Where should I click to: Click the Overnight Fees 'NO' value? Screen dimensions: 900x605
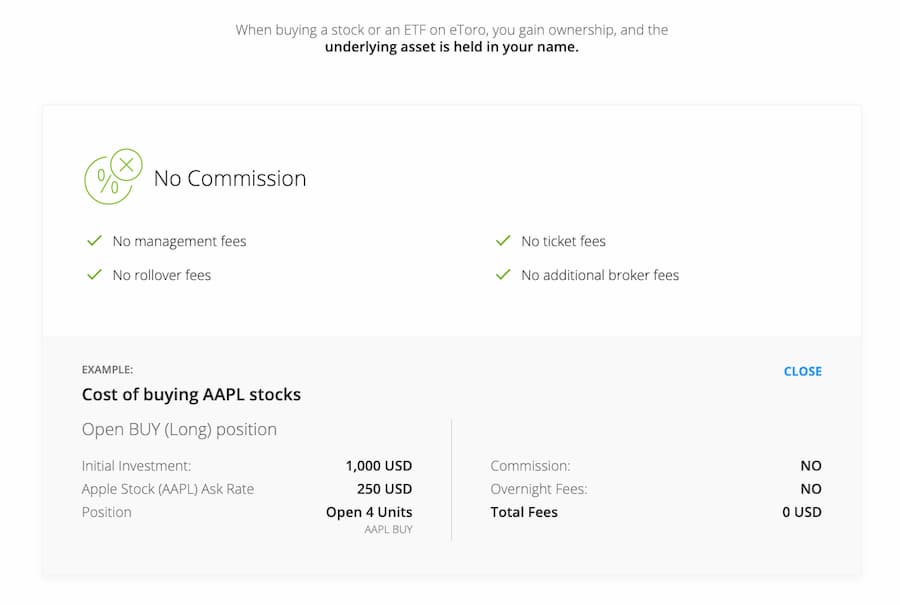(811, 488)
